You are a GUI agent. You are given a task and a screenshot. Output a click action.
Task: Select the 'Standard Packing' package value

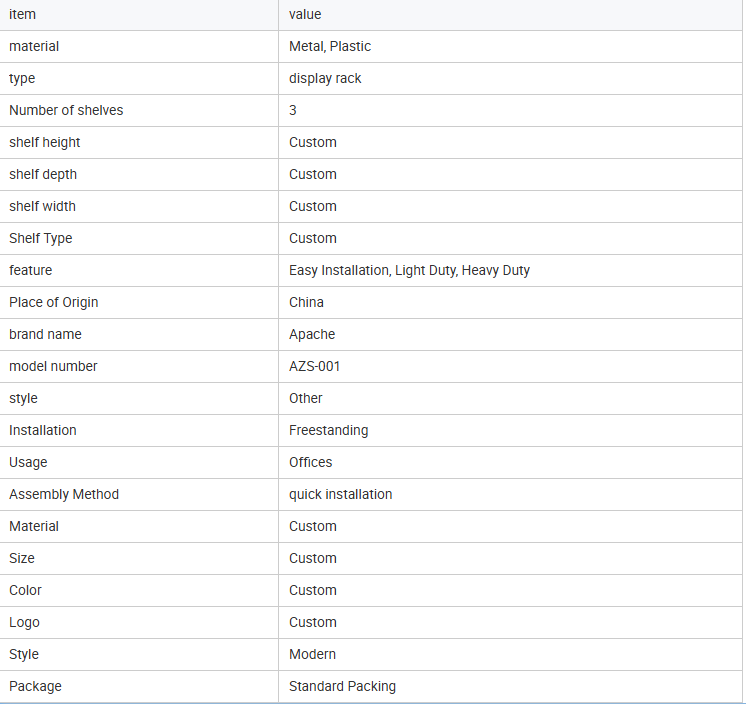coord(342,686)
